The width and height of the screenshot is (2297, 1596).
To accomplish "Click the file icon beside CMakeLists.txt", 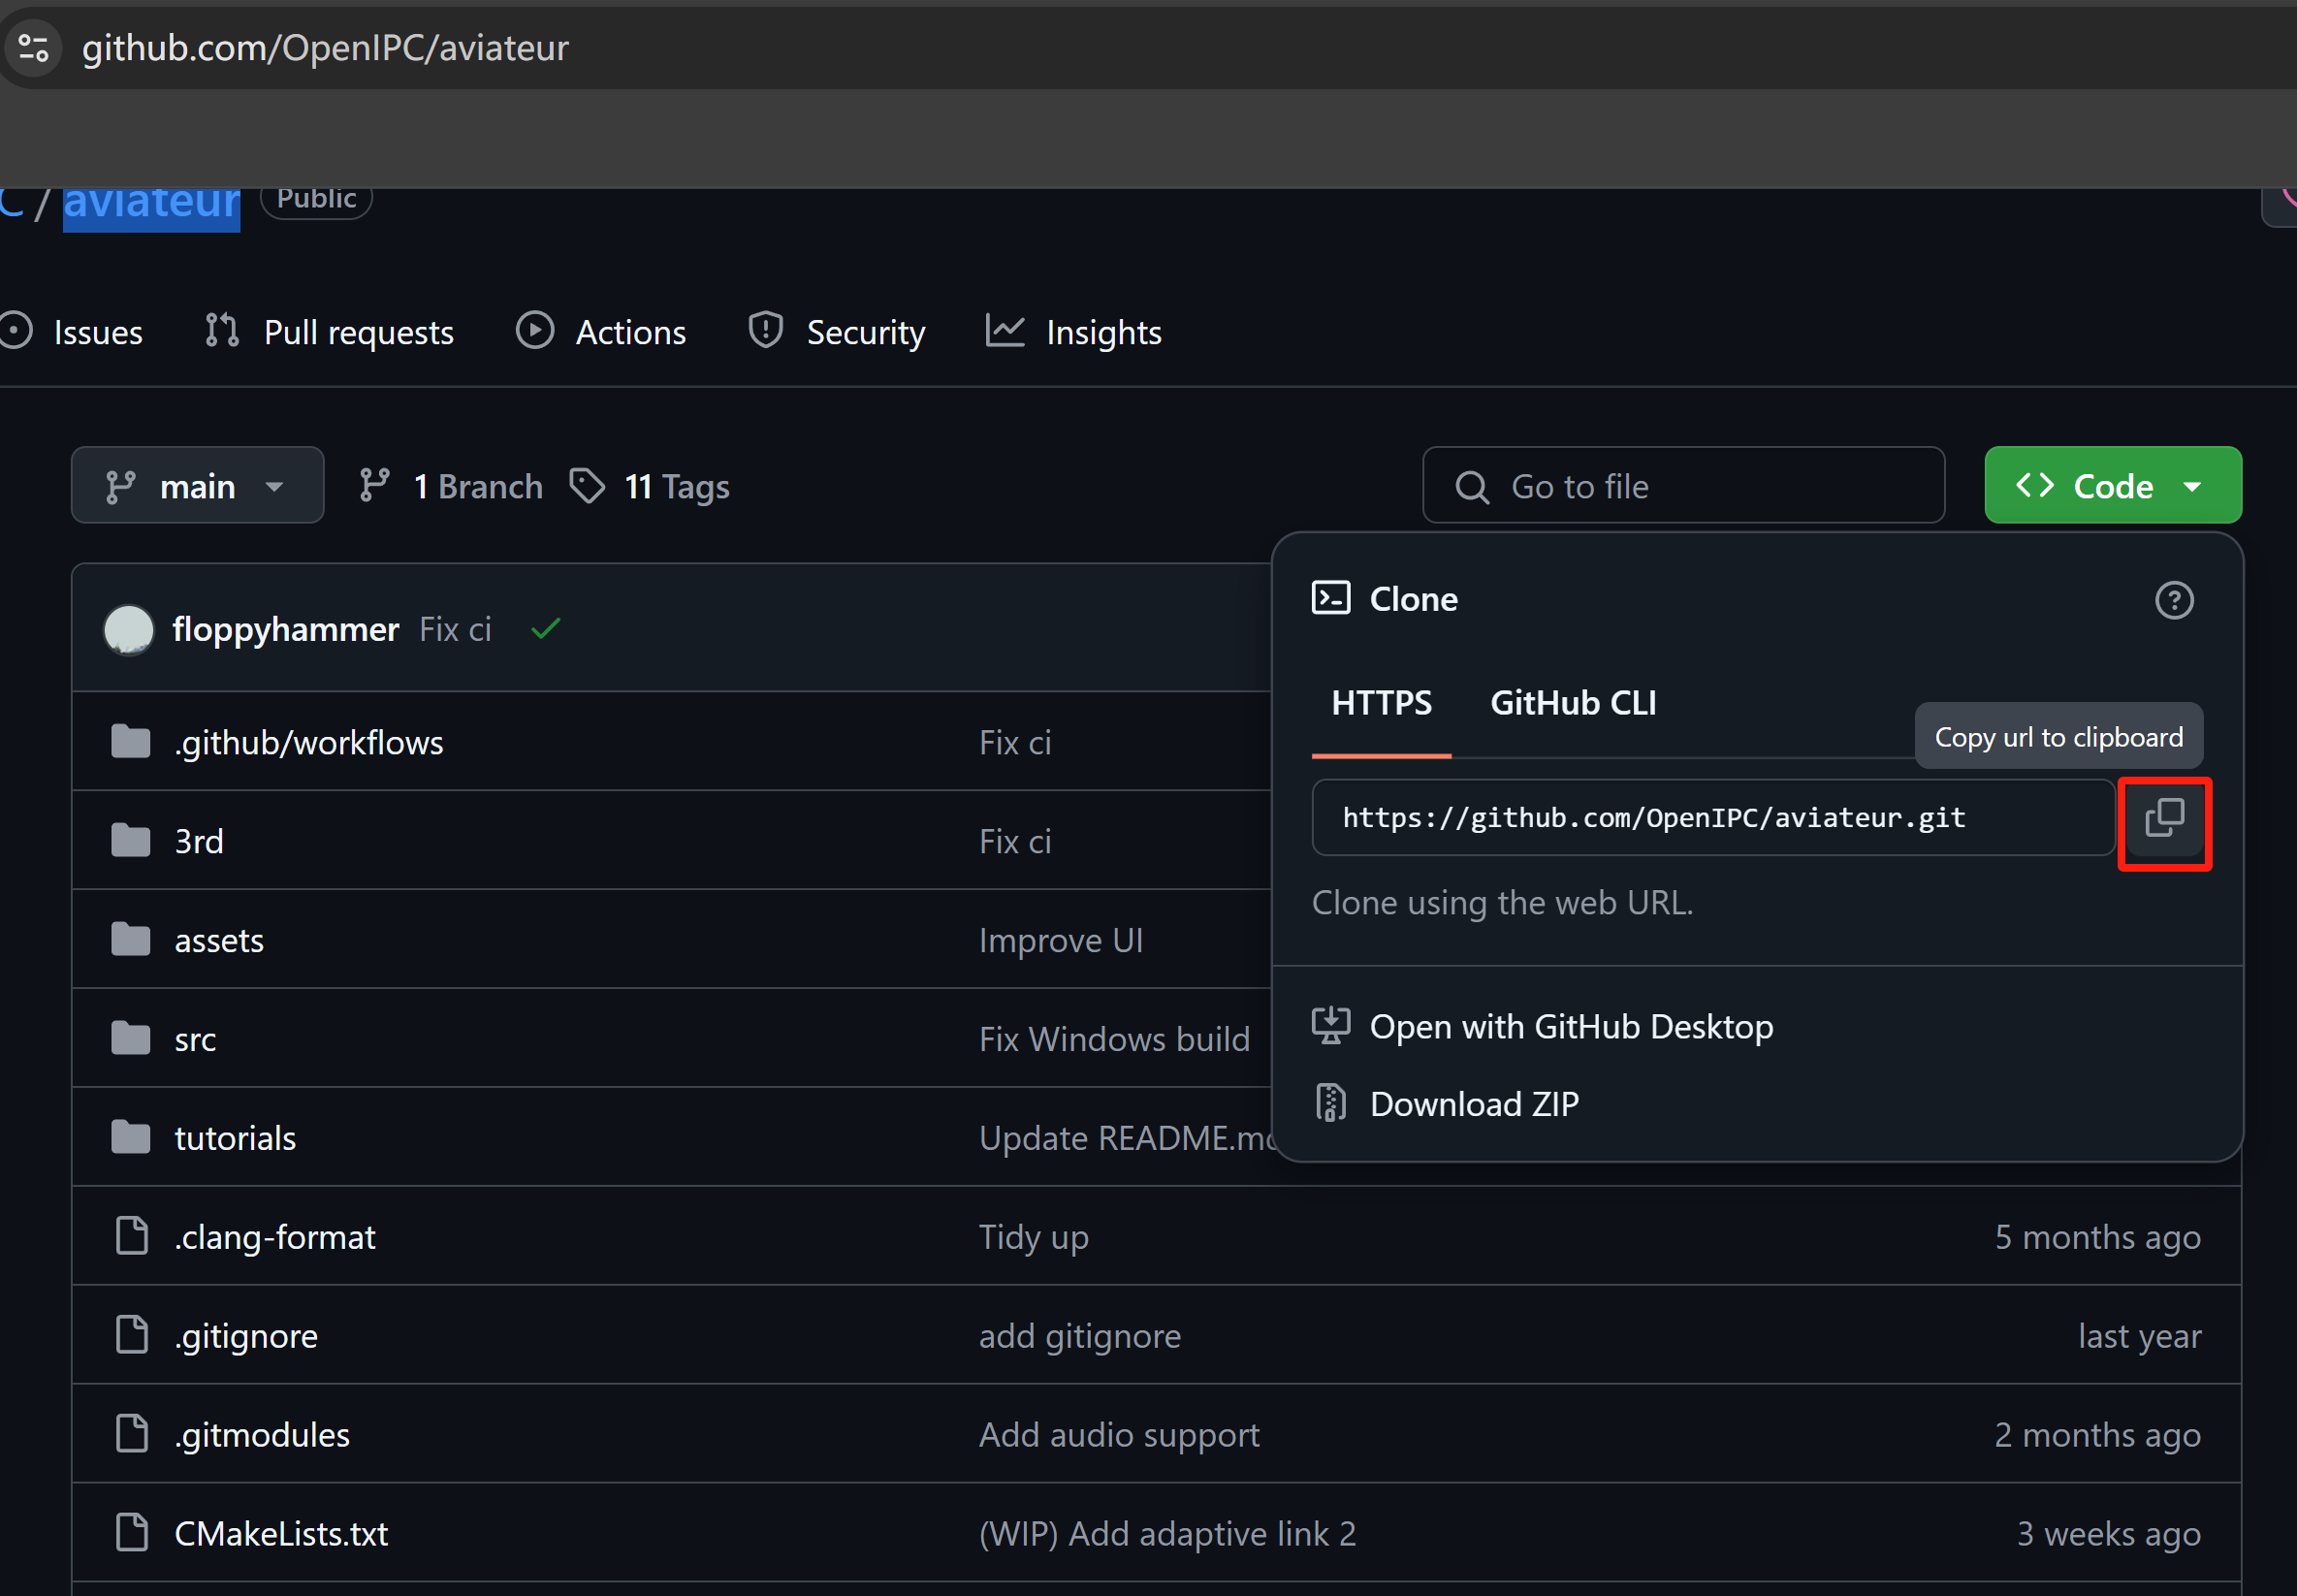I will coord(131,1533).
